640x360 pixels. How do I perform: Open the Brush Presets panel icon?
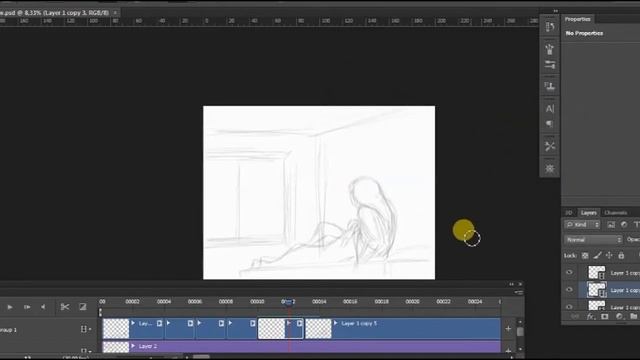(550, 49)
